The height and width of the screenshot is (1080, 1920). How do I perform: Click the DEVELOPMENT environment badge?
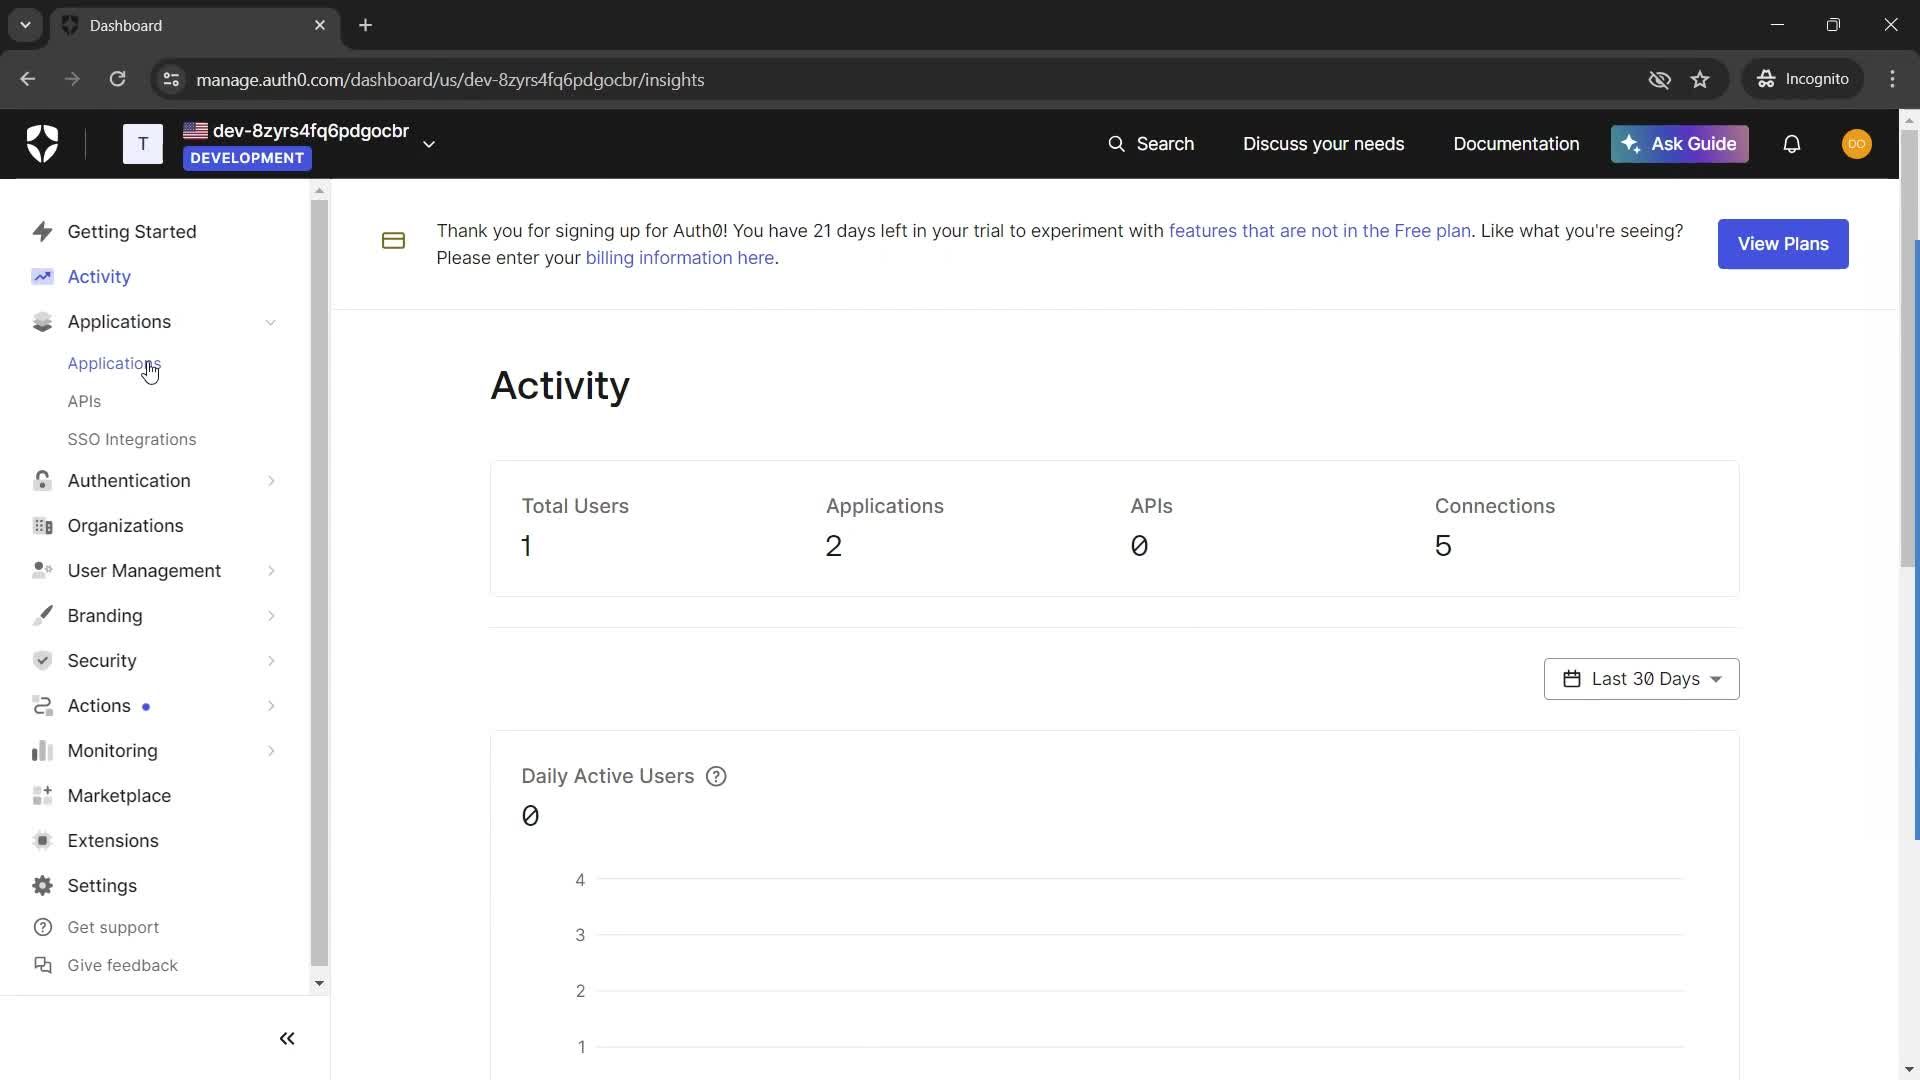click(x=247, y=158)
